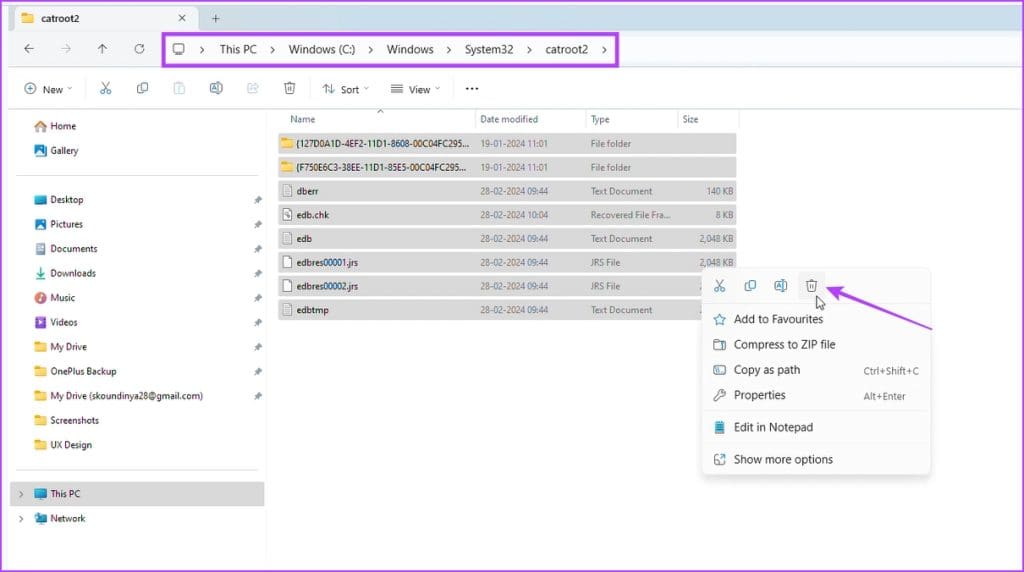Click the Delete trash icon in context menu
Image resolution: width=1024 pixels, height=572 pixels.
[x=811, y=286]
